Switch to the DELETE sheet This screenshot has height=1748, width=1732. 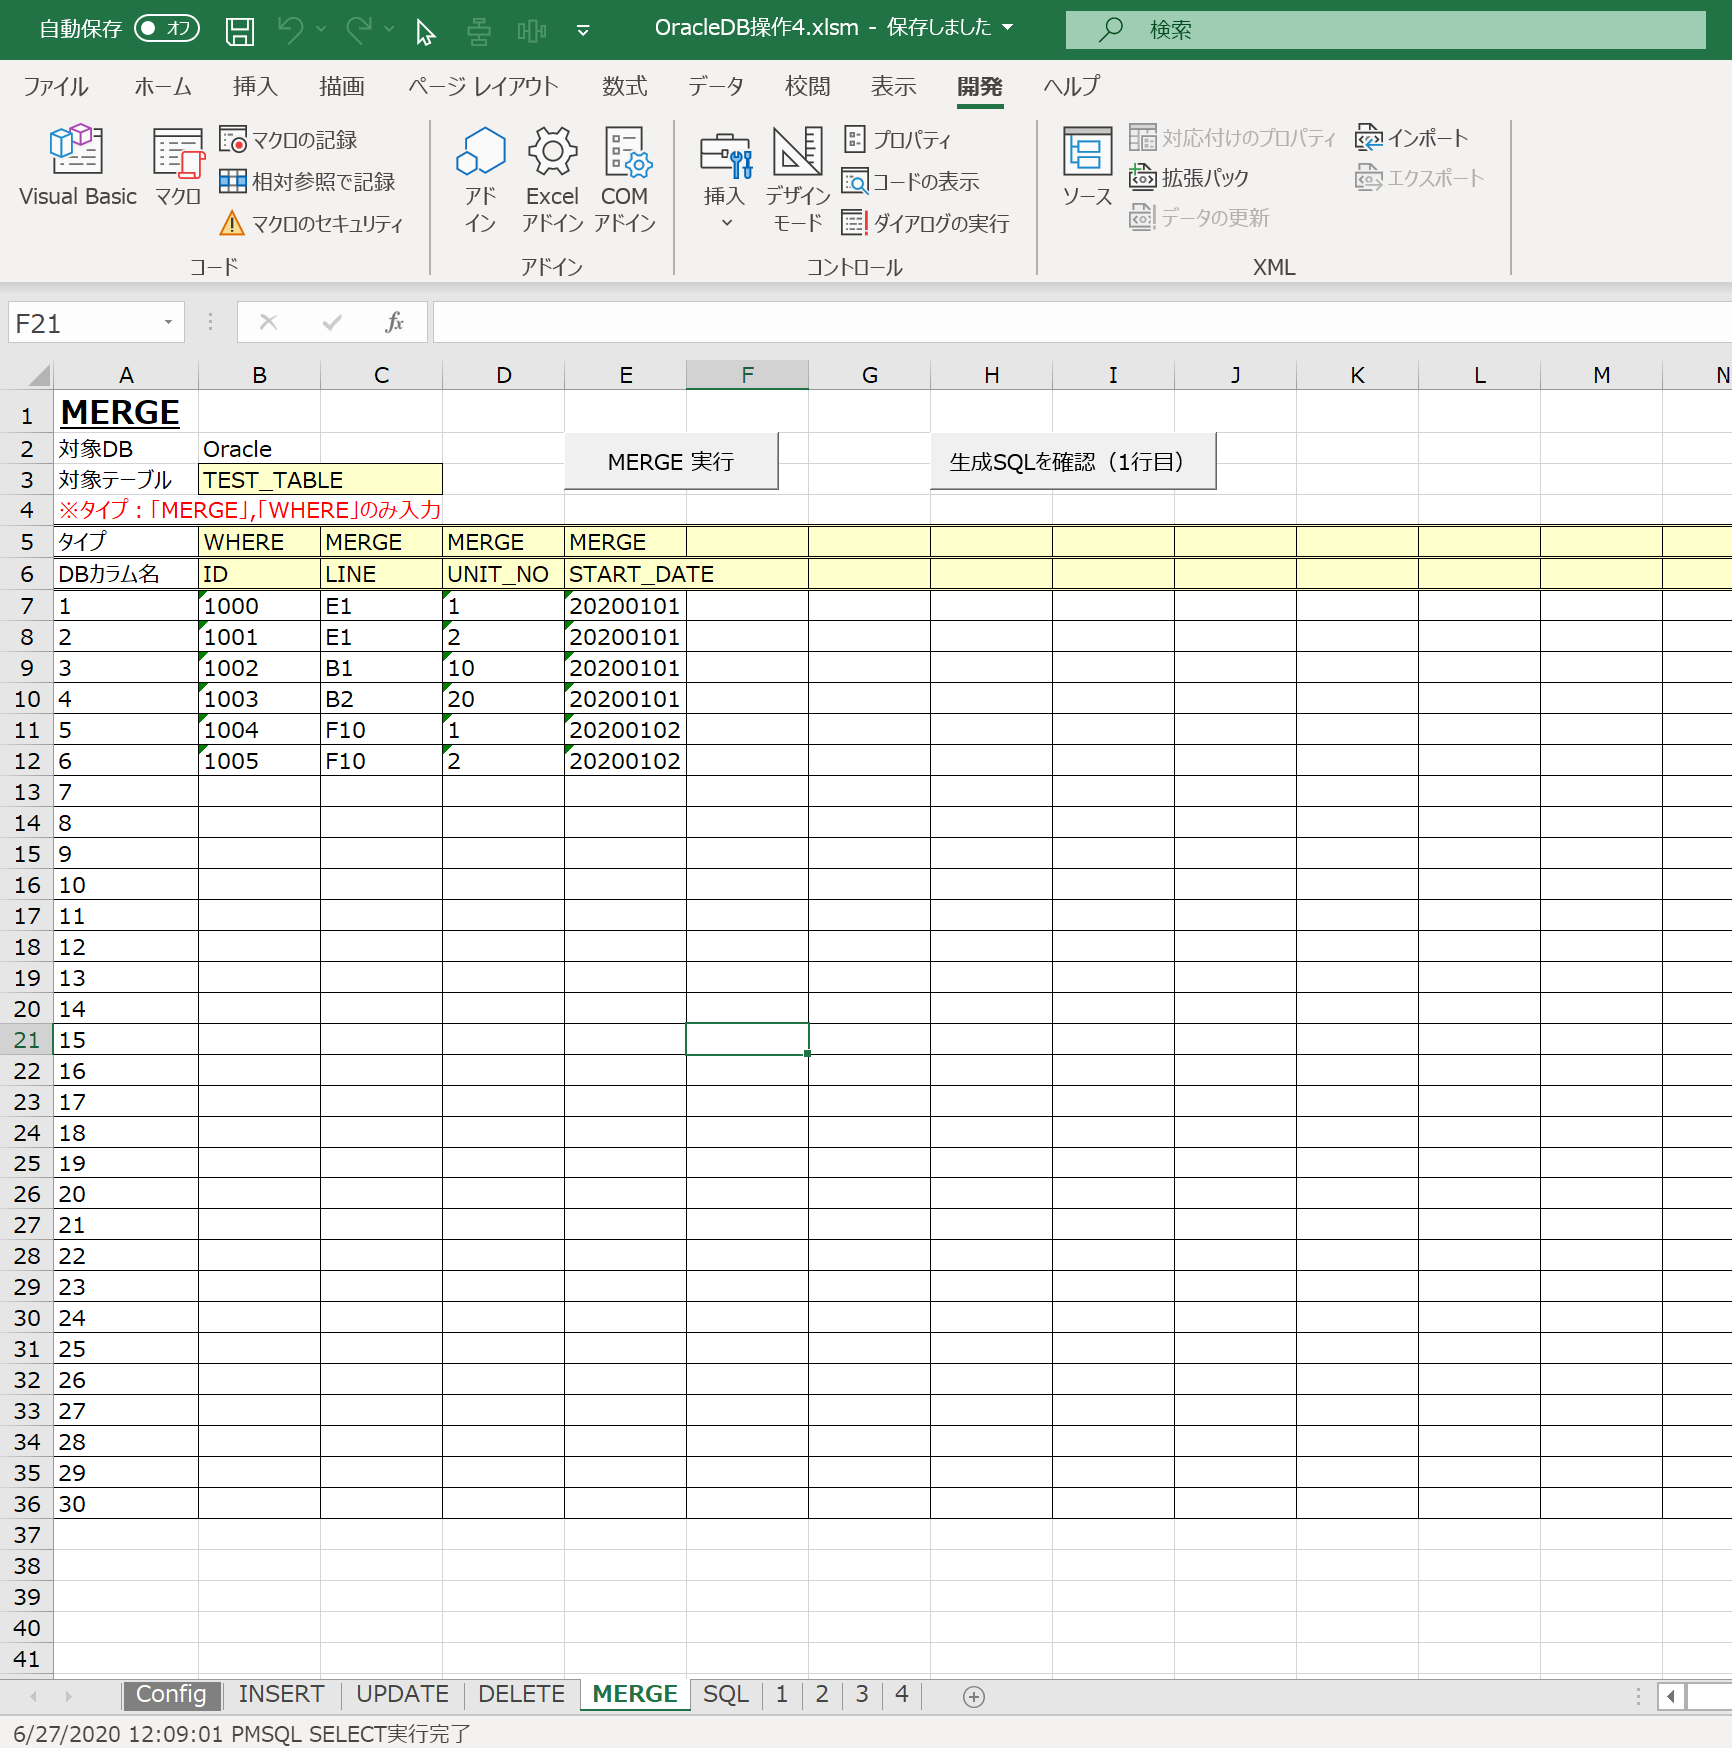click(x=522, y=1694)
